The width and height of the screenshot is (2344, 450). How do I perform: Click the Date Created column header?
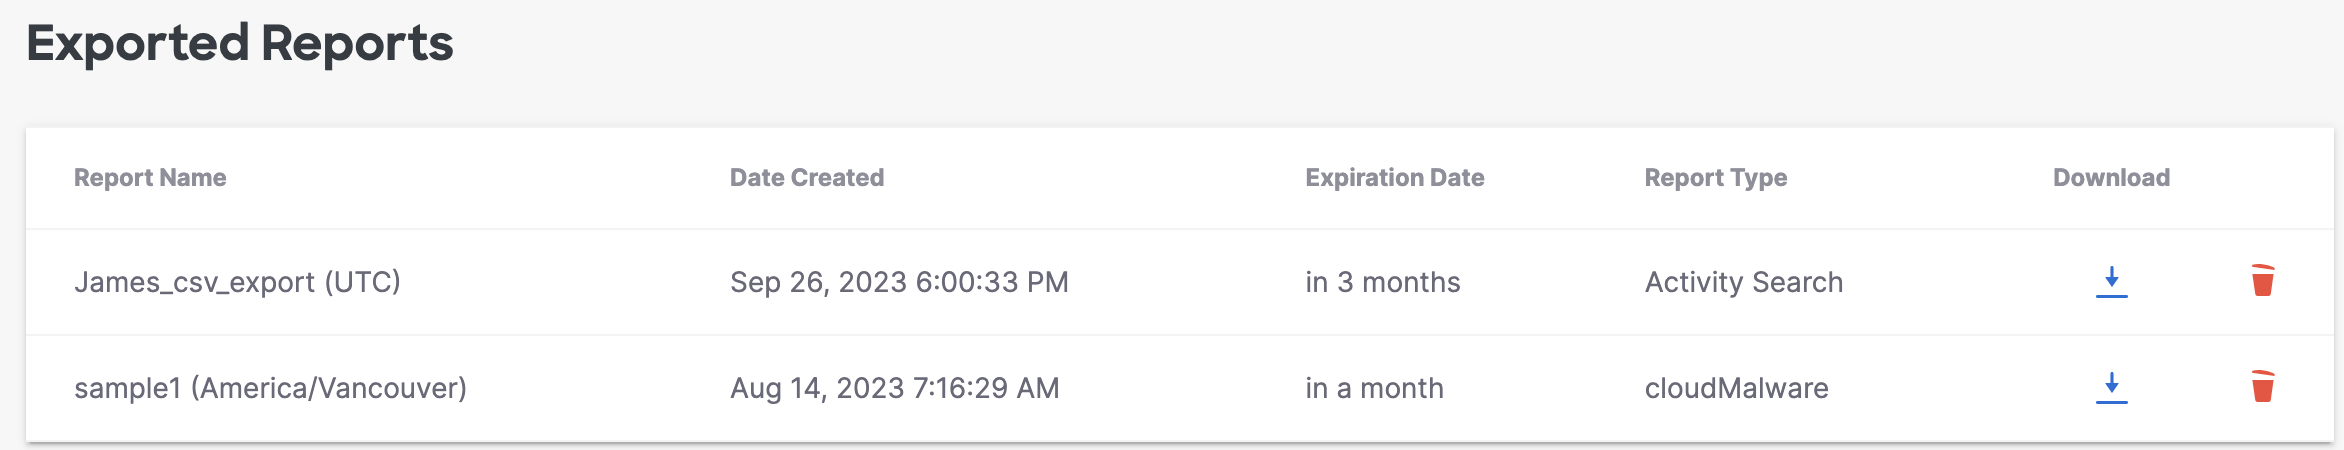tap(807, 178)
